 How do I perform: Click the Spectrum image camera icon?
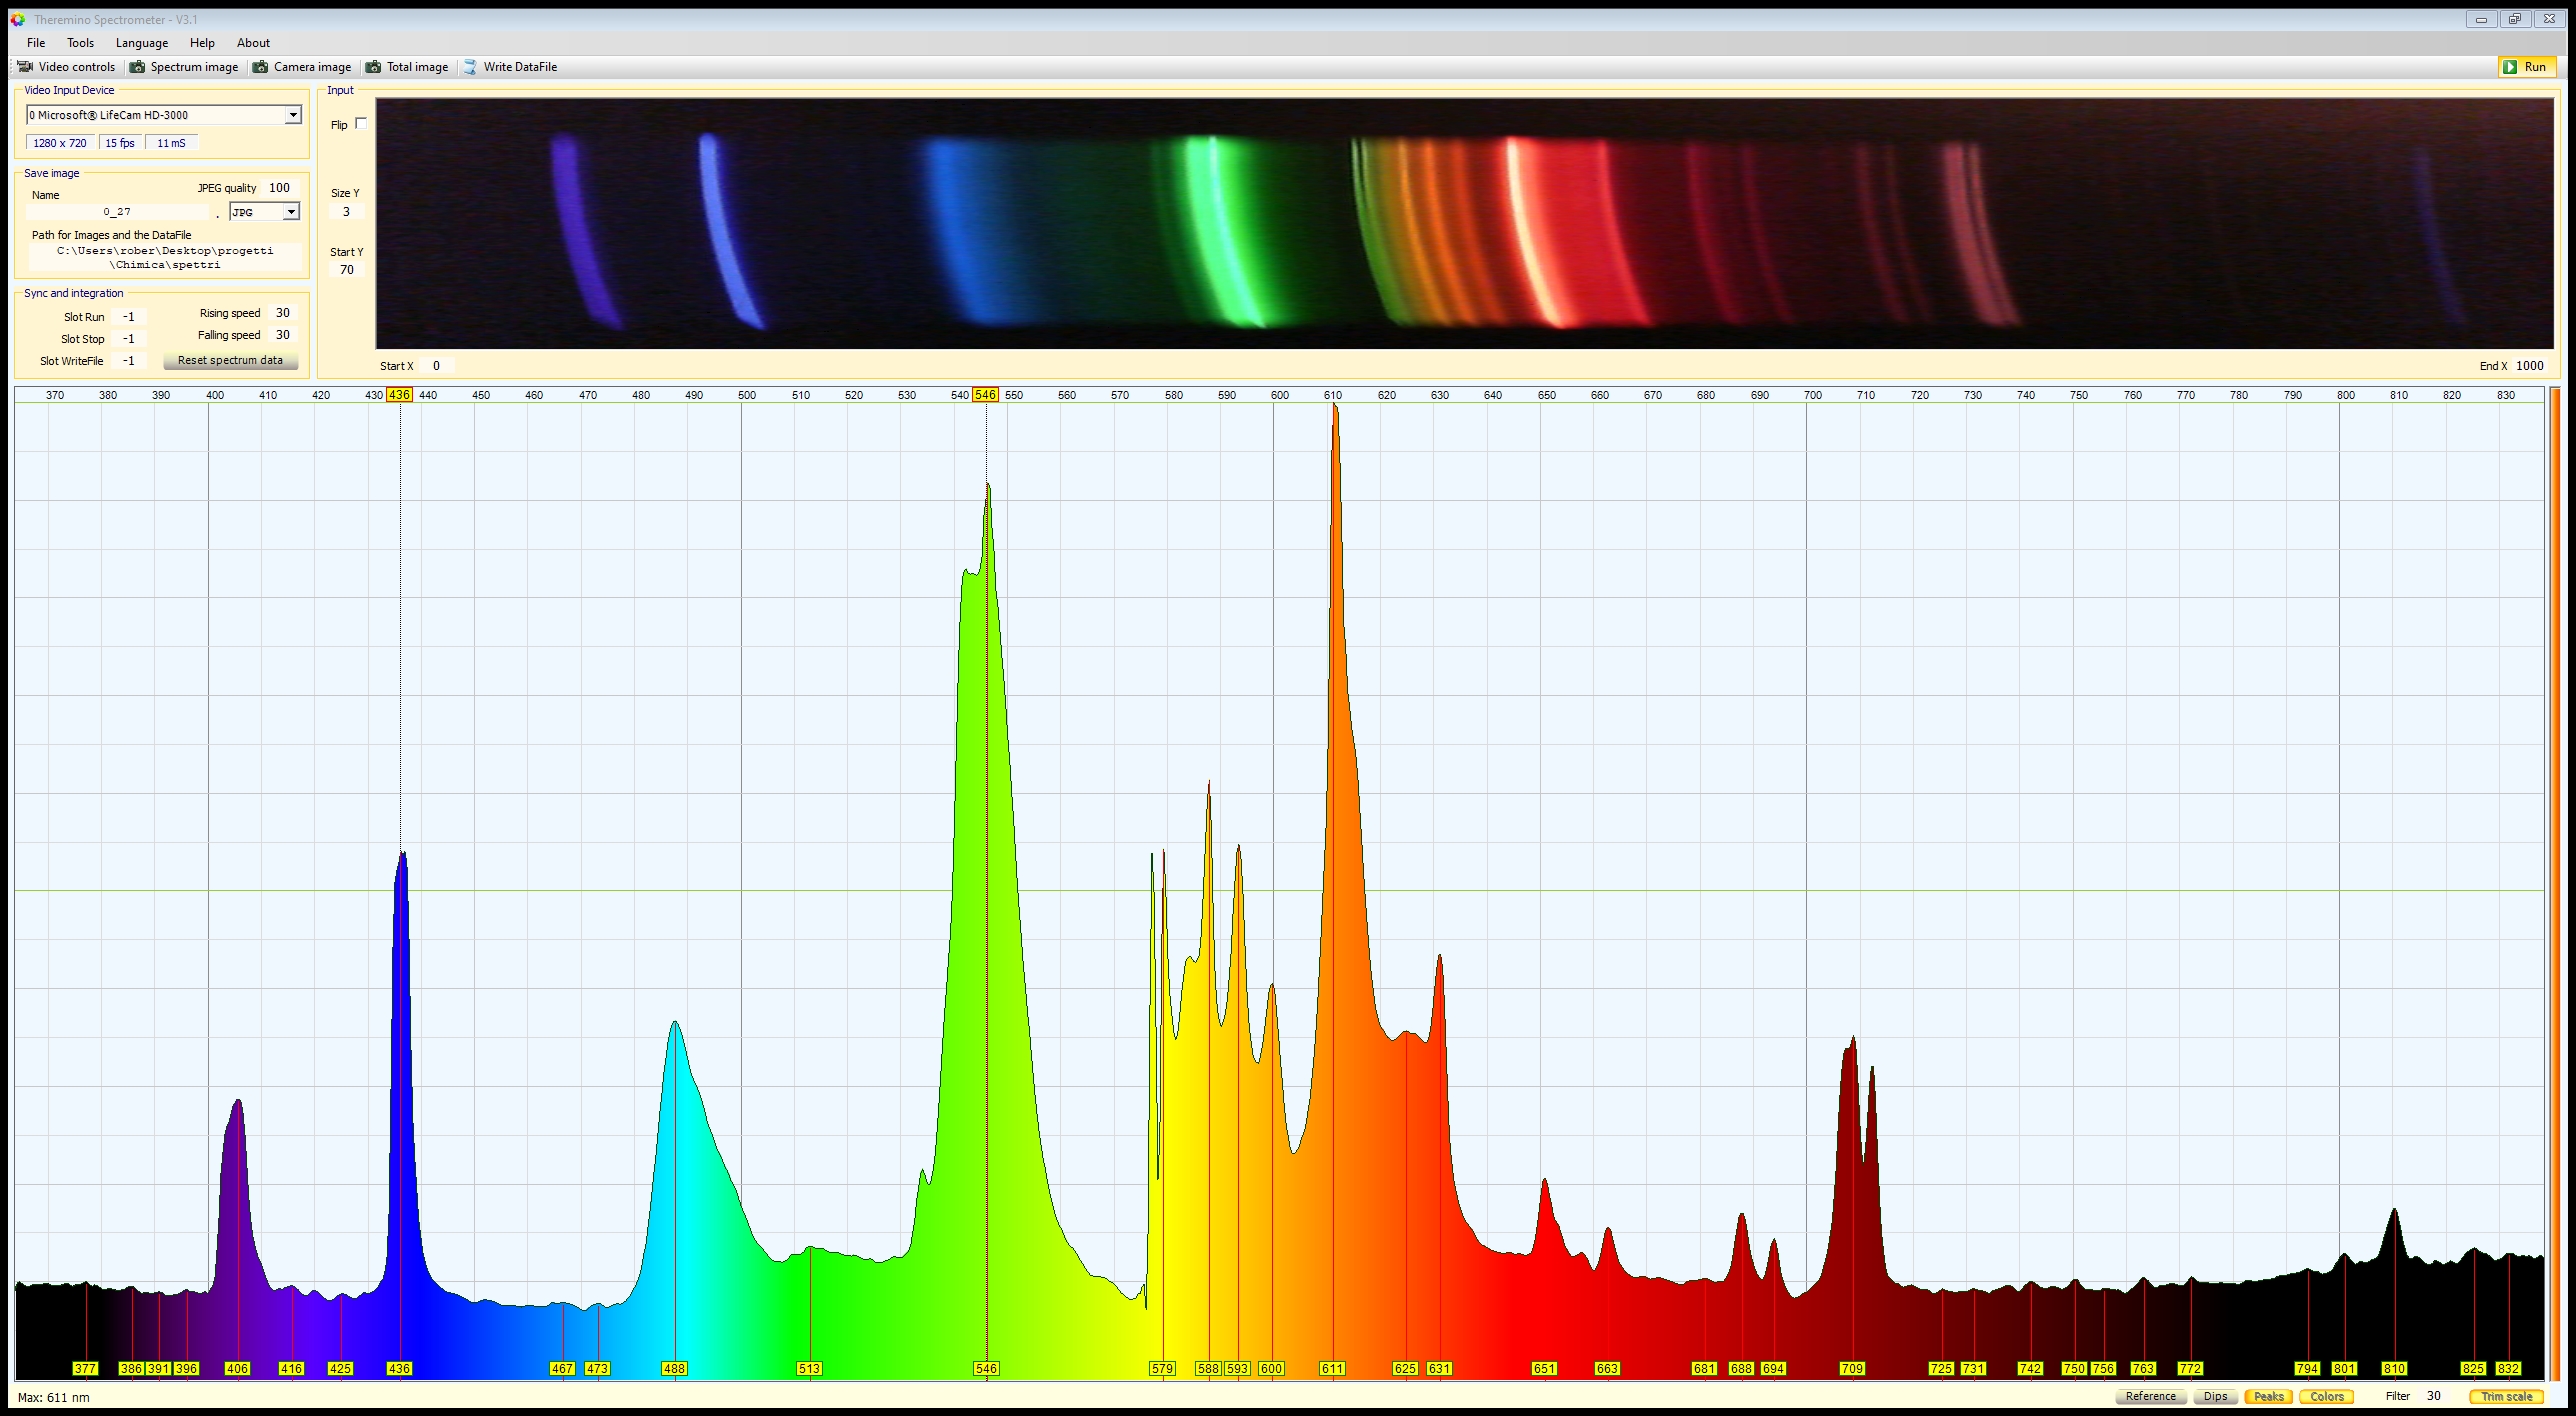click(137, 67)
